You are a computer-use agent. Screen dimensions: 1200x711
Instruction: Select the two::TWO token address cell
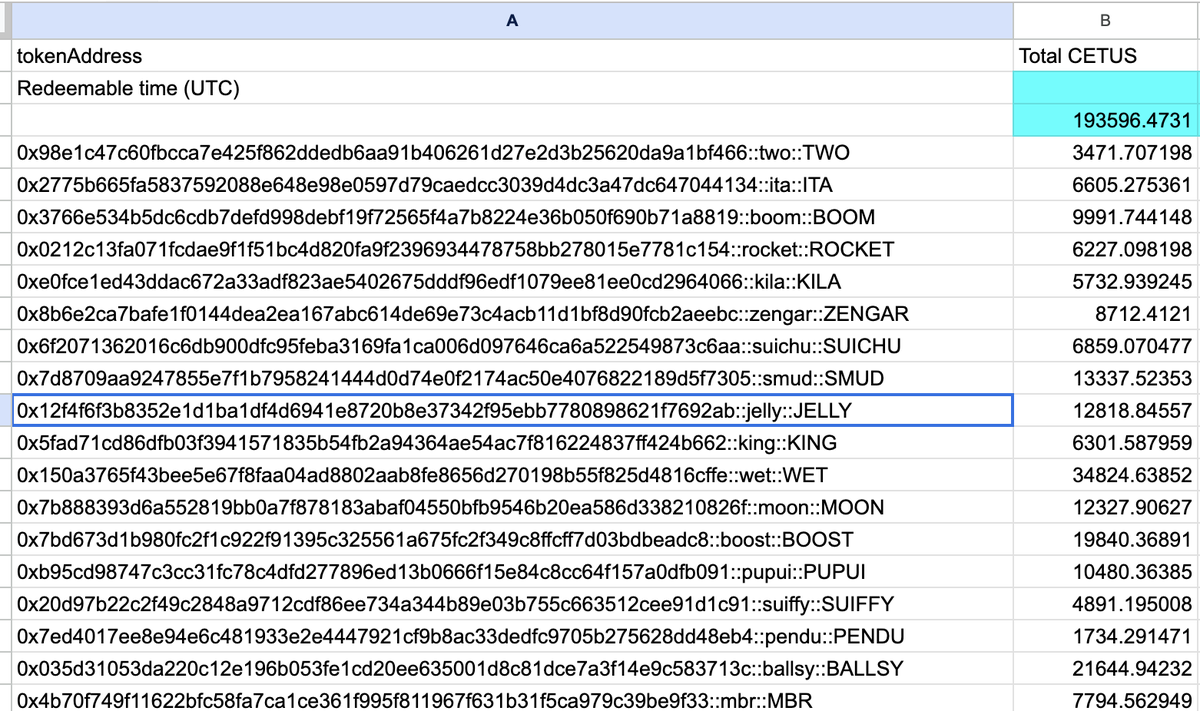click(x=512, y=153)
